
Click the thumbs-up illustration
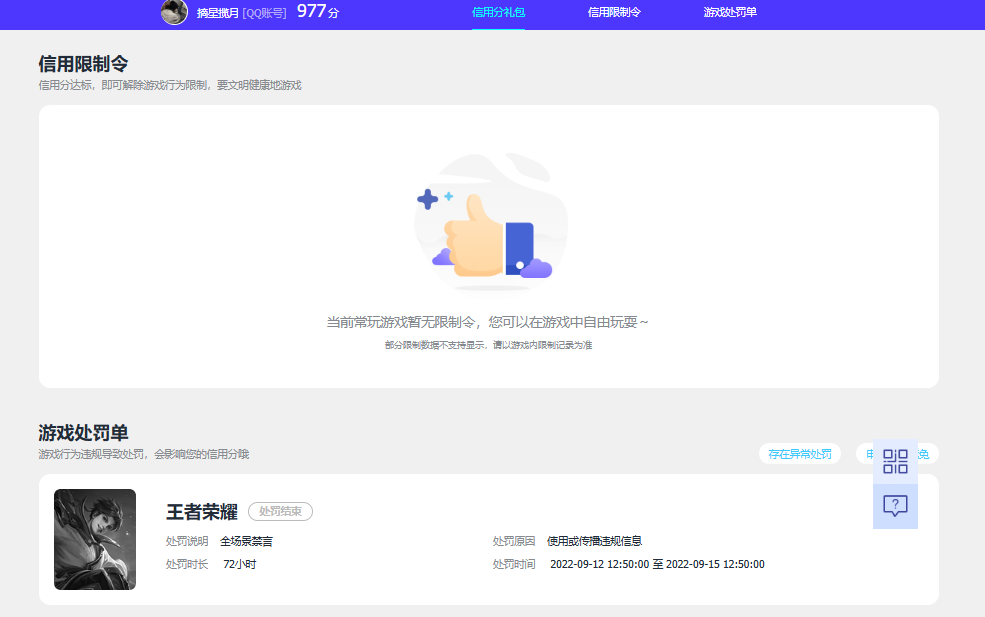click(x=491, y=222)
